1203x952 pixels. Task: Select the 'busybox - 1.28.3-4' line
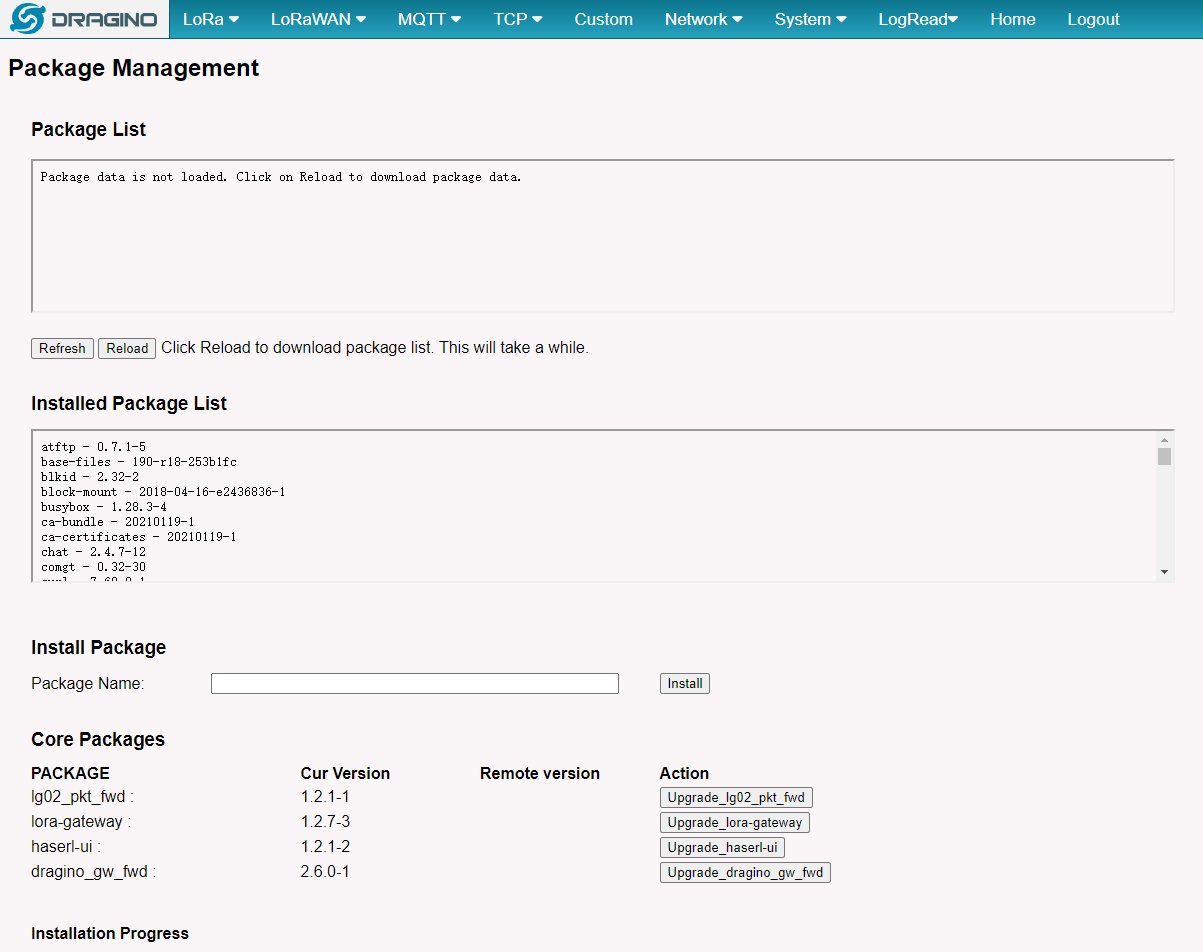pyautogui.click(x=104, y=507)
